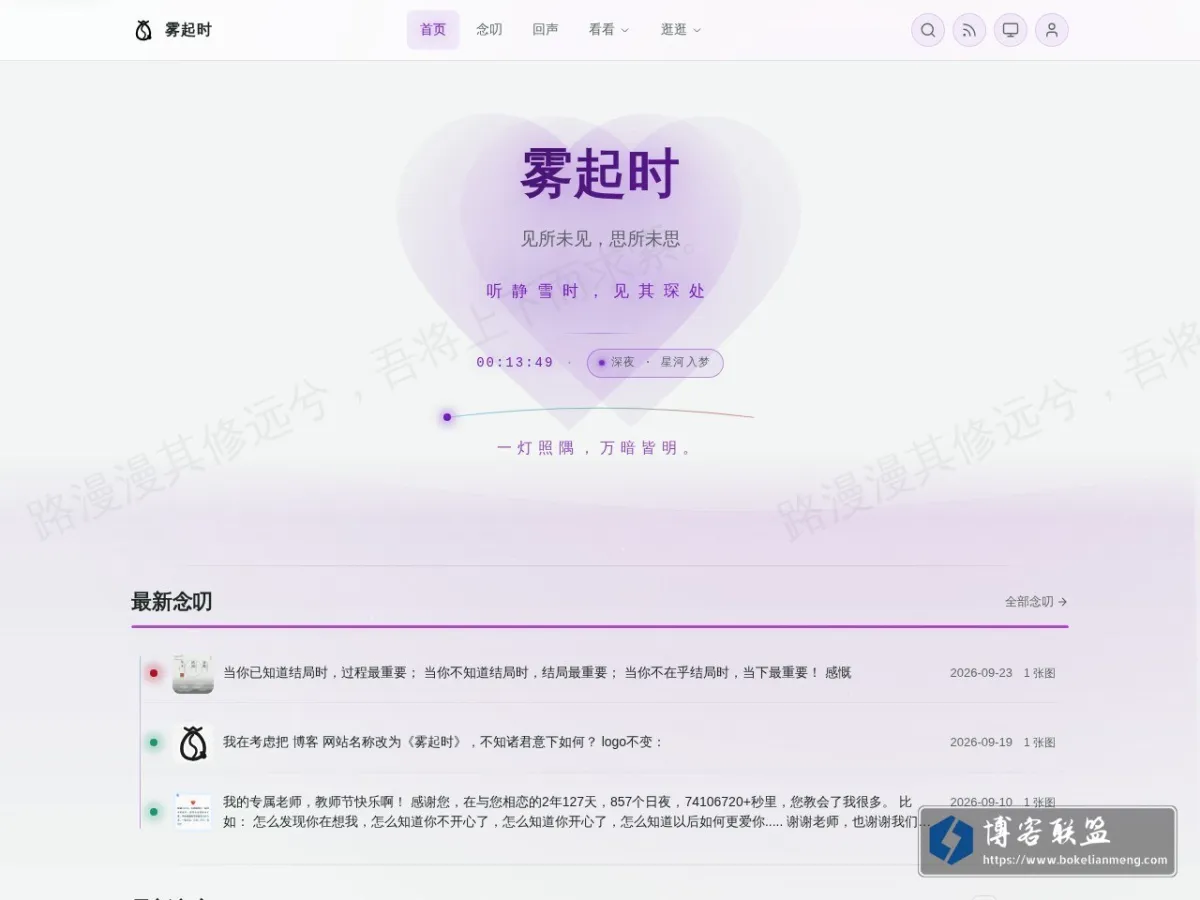Open the 念叨 nav item
Viewport: 1200px width, 900px height.
(x=489, y=30)
